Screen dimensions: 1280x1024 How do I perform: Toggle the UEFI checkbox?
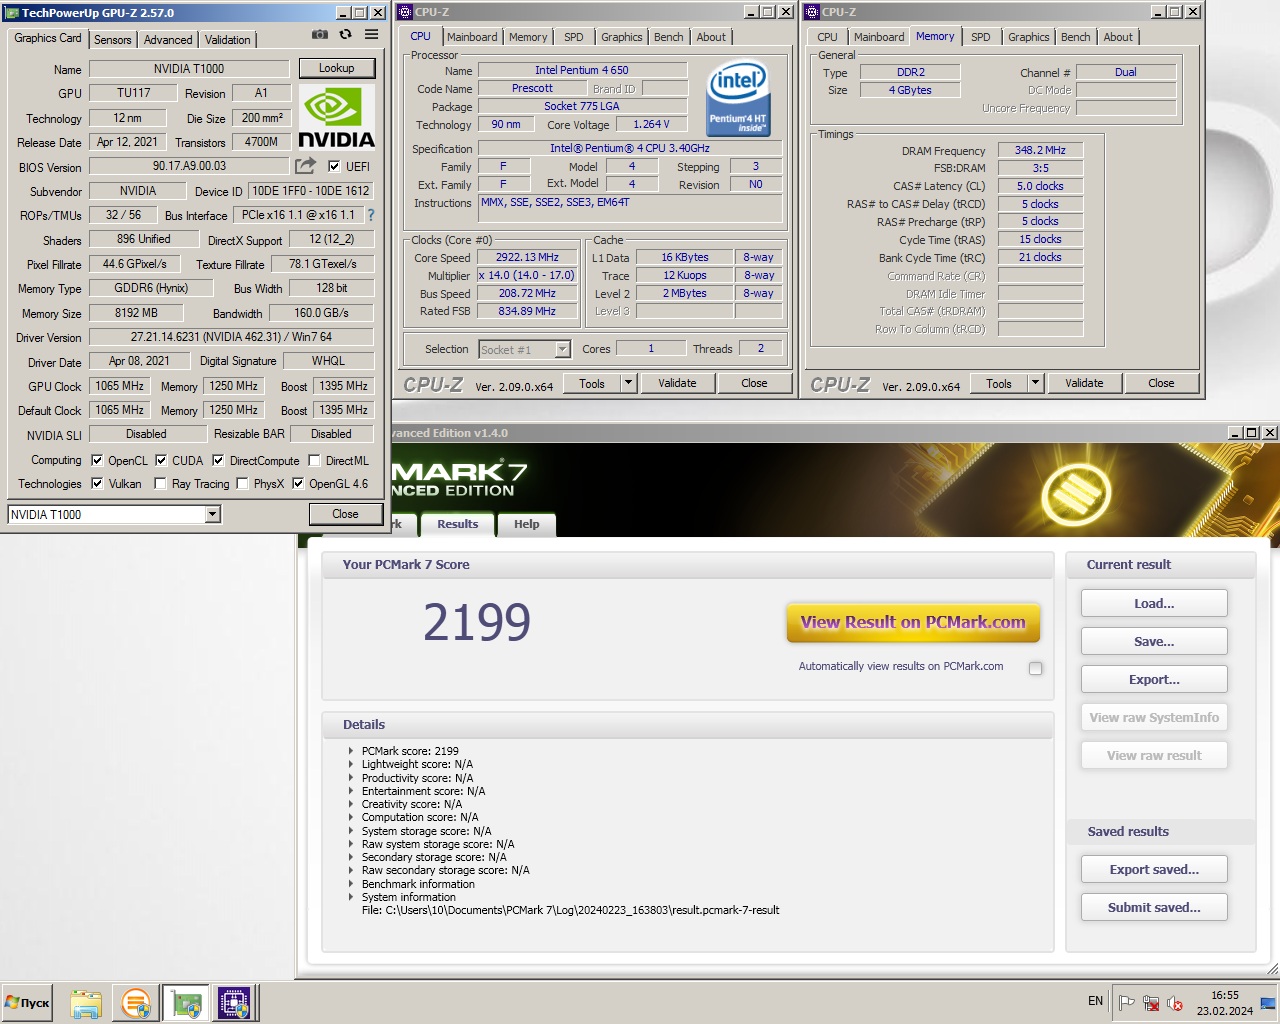334,167
